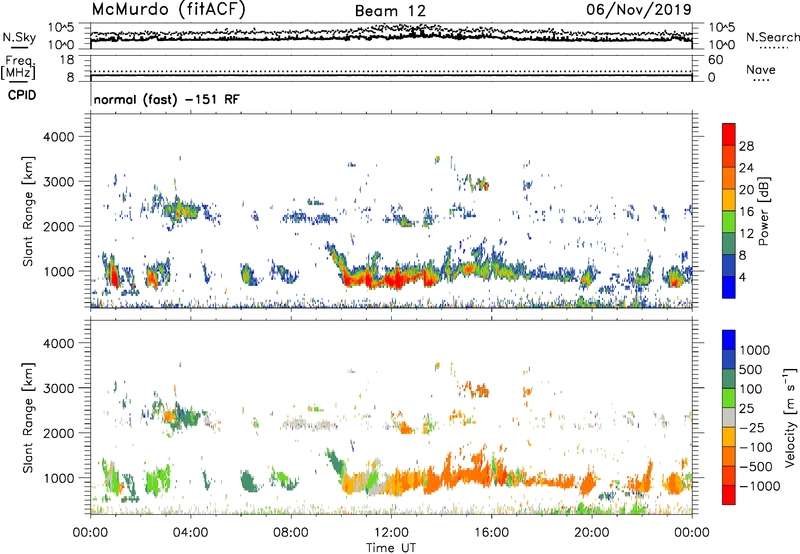Viewport: 800px width, 554px height.
Task: Click the 4000 km tick on the velocity panel
Action: tap(58, 343)
